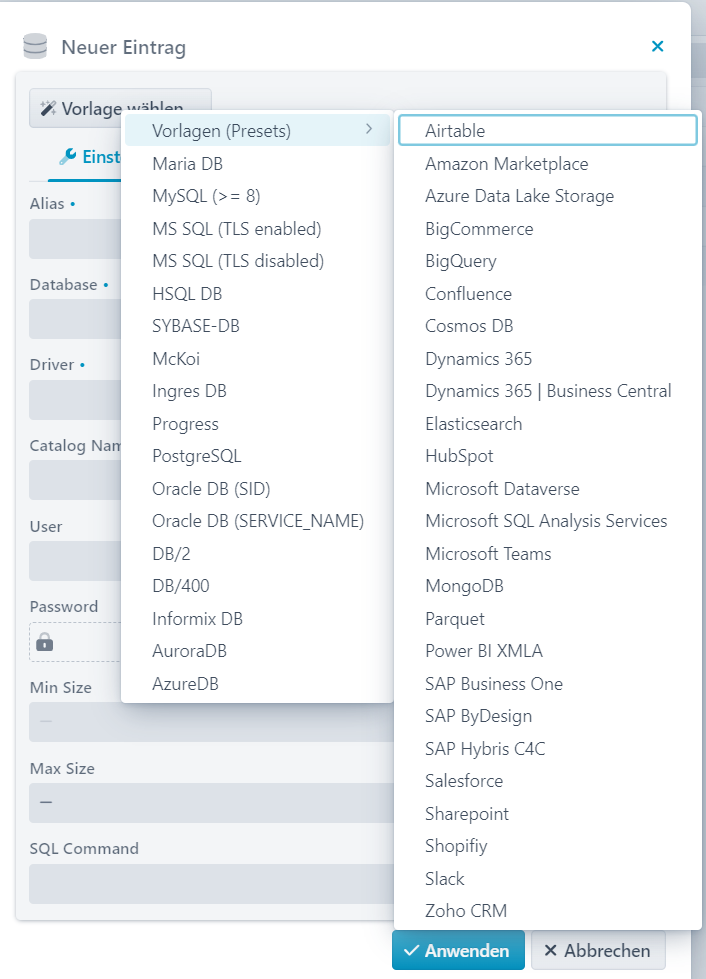This screenshot has height=979, width=706.
Task: Pick the HubSpot preset
Action: (547, 456)
